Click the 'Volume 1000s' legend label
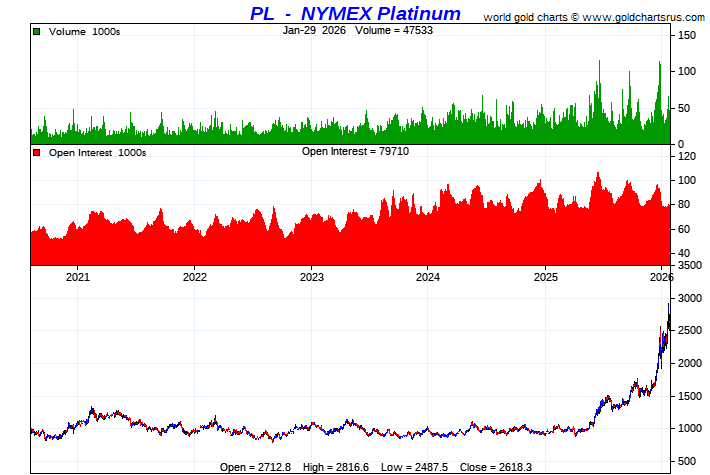The width and height of the screenshot is (710, 475). (84, 32)
